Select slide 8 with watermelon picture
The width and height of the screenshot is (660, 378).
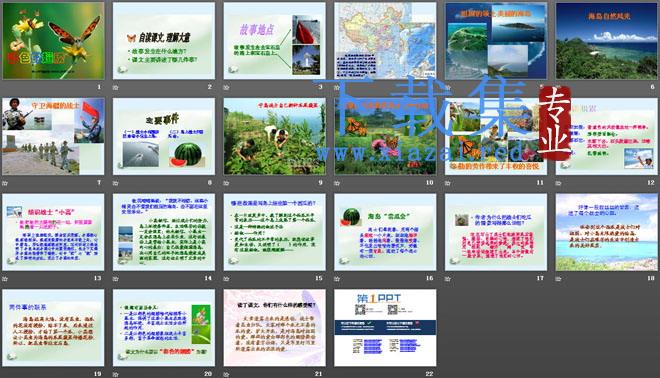[x=164, y=136]
